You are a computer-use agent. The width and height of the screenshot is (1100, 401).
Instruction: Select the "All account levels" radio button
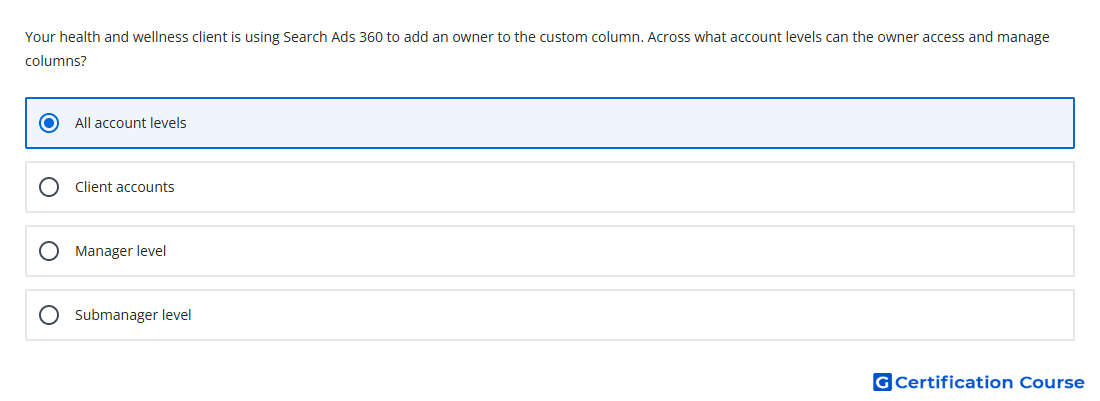click(x=48, y=123)
